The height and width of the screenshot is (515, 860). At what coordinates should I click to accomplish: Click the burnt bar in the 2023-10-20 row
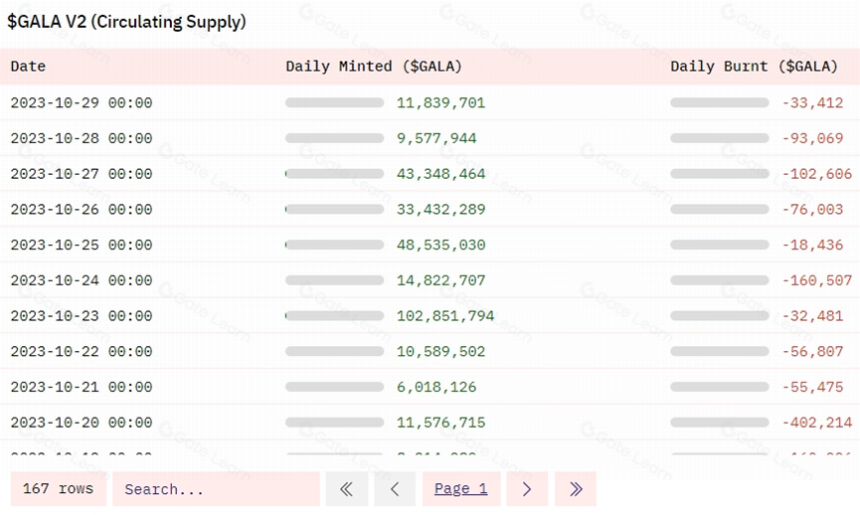720,422
